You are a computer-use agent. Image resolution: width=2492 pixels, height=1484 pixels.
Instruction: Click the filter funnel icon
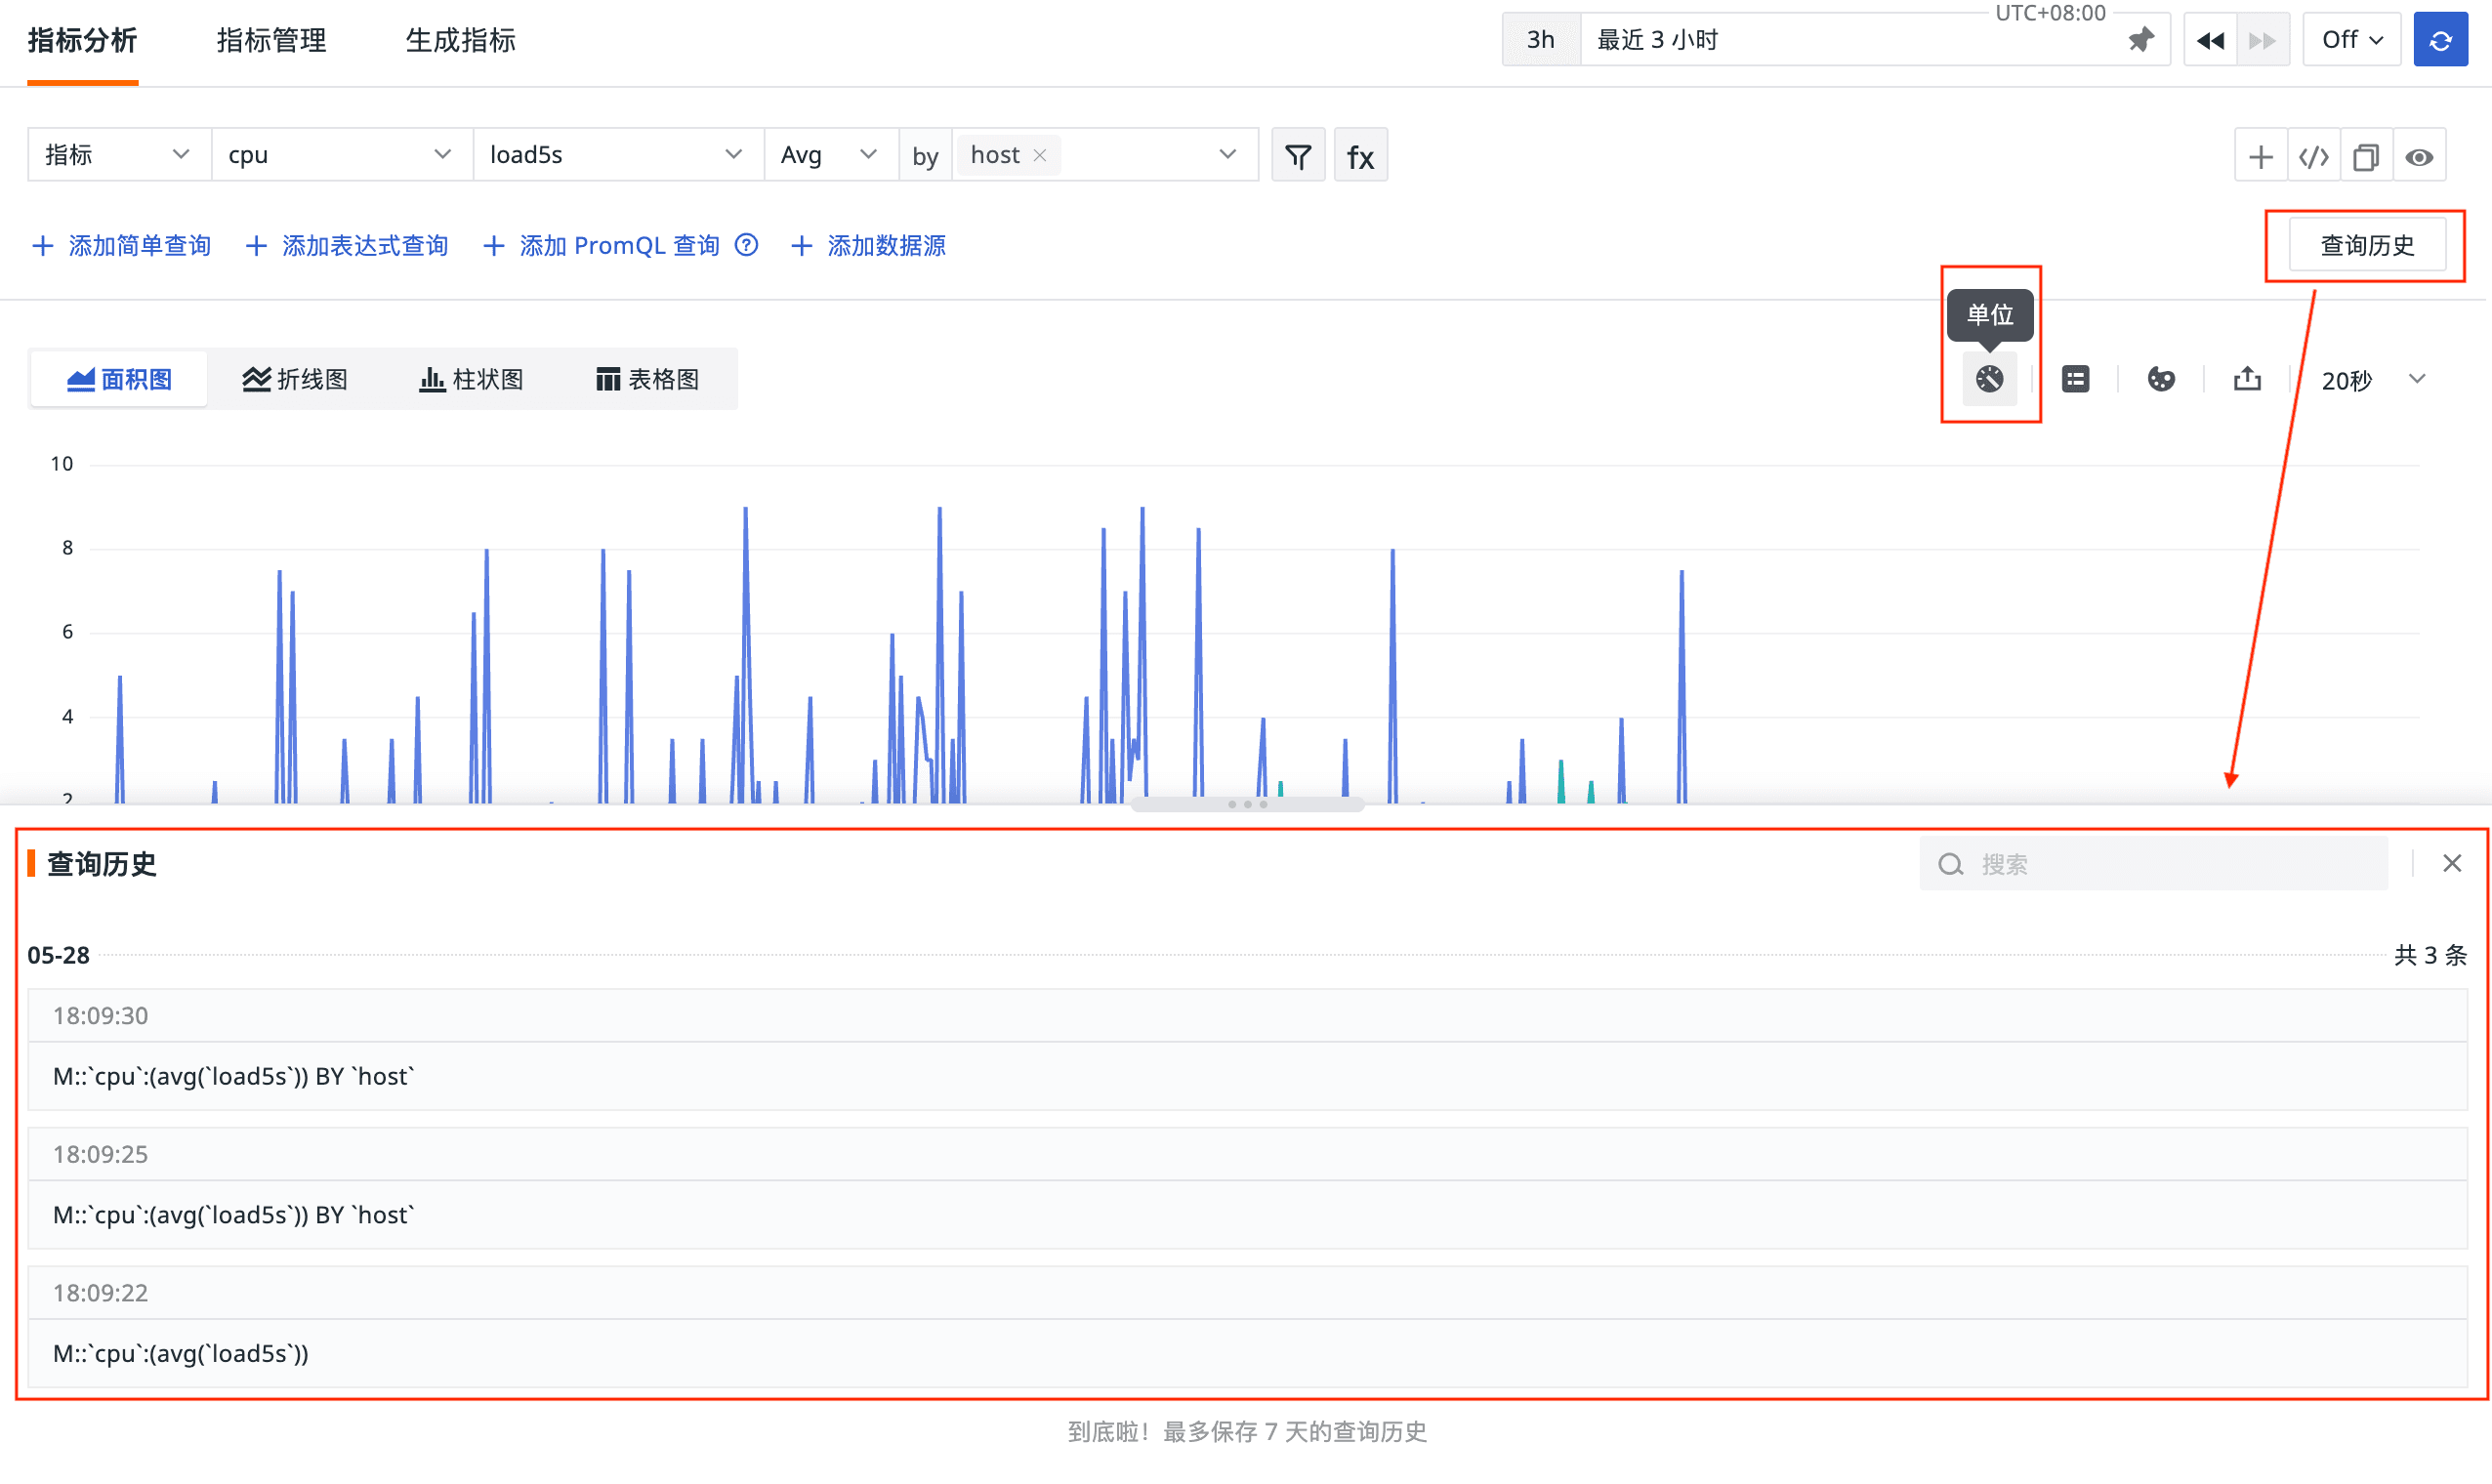pyautogui.click(x=1298, y=156)
